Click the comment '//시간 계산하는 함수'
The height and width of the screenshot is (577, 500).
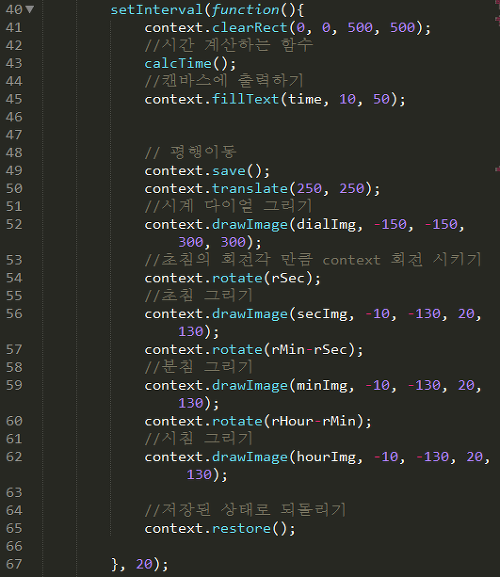(x=228, y=45)
